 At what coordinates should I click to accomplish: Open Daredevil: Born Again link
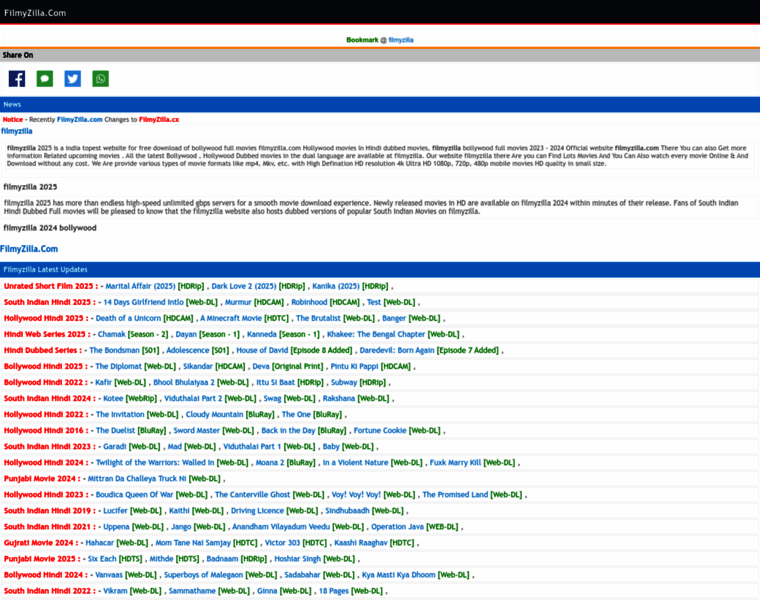pyautogui.click(x=397, y=350)
